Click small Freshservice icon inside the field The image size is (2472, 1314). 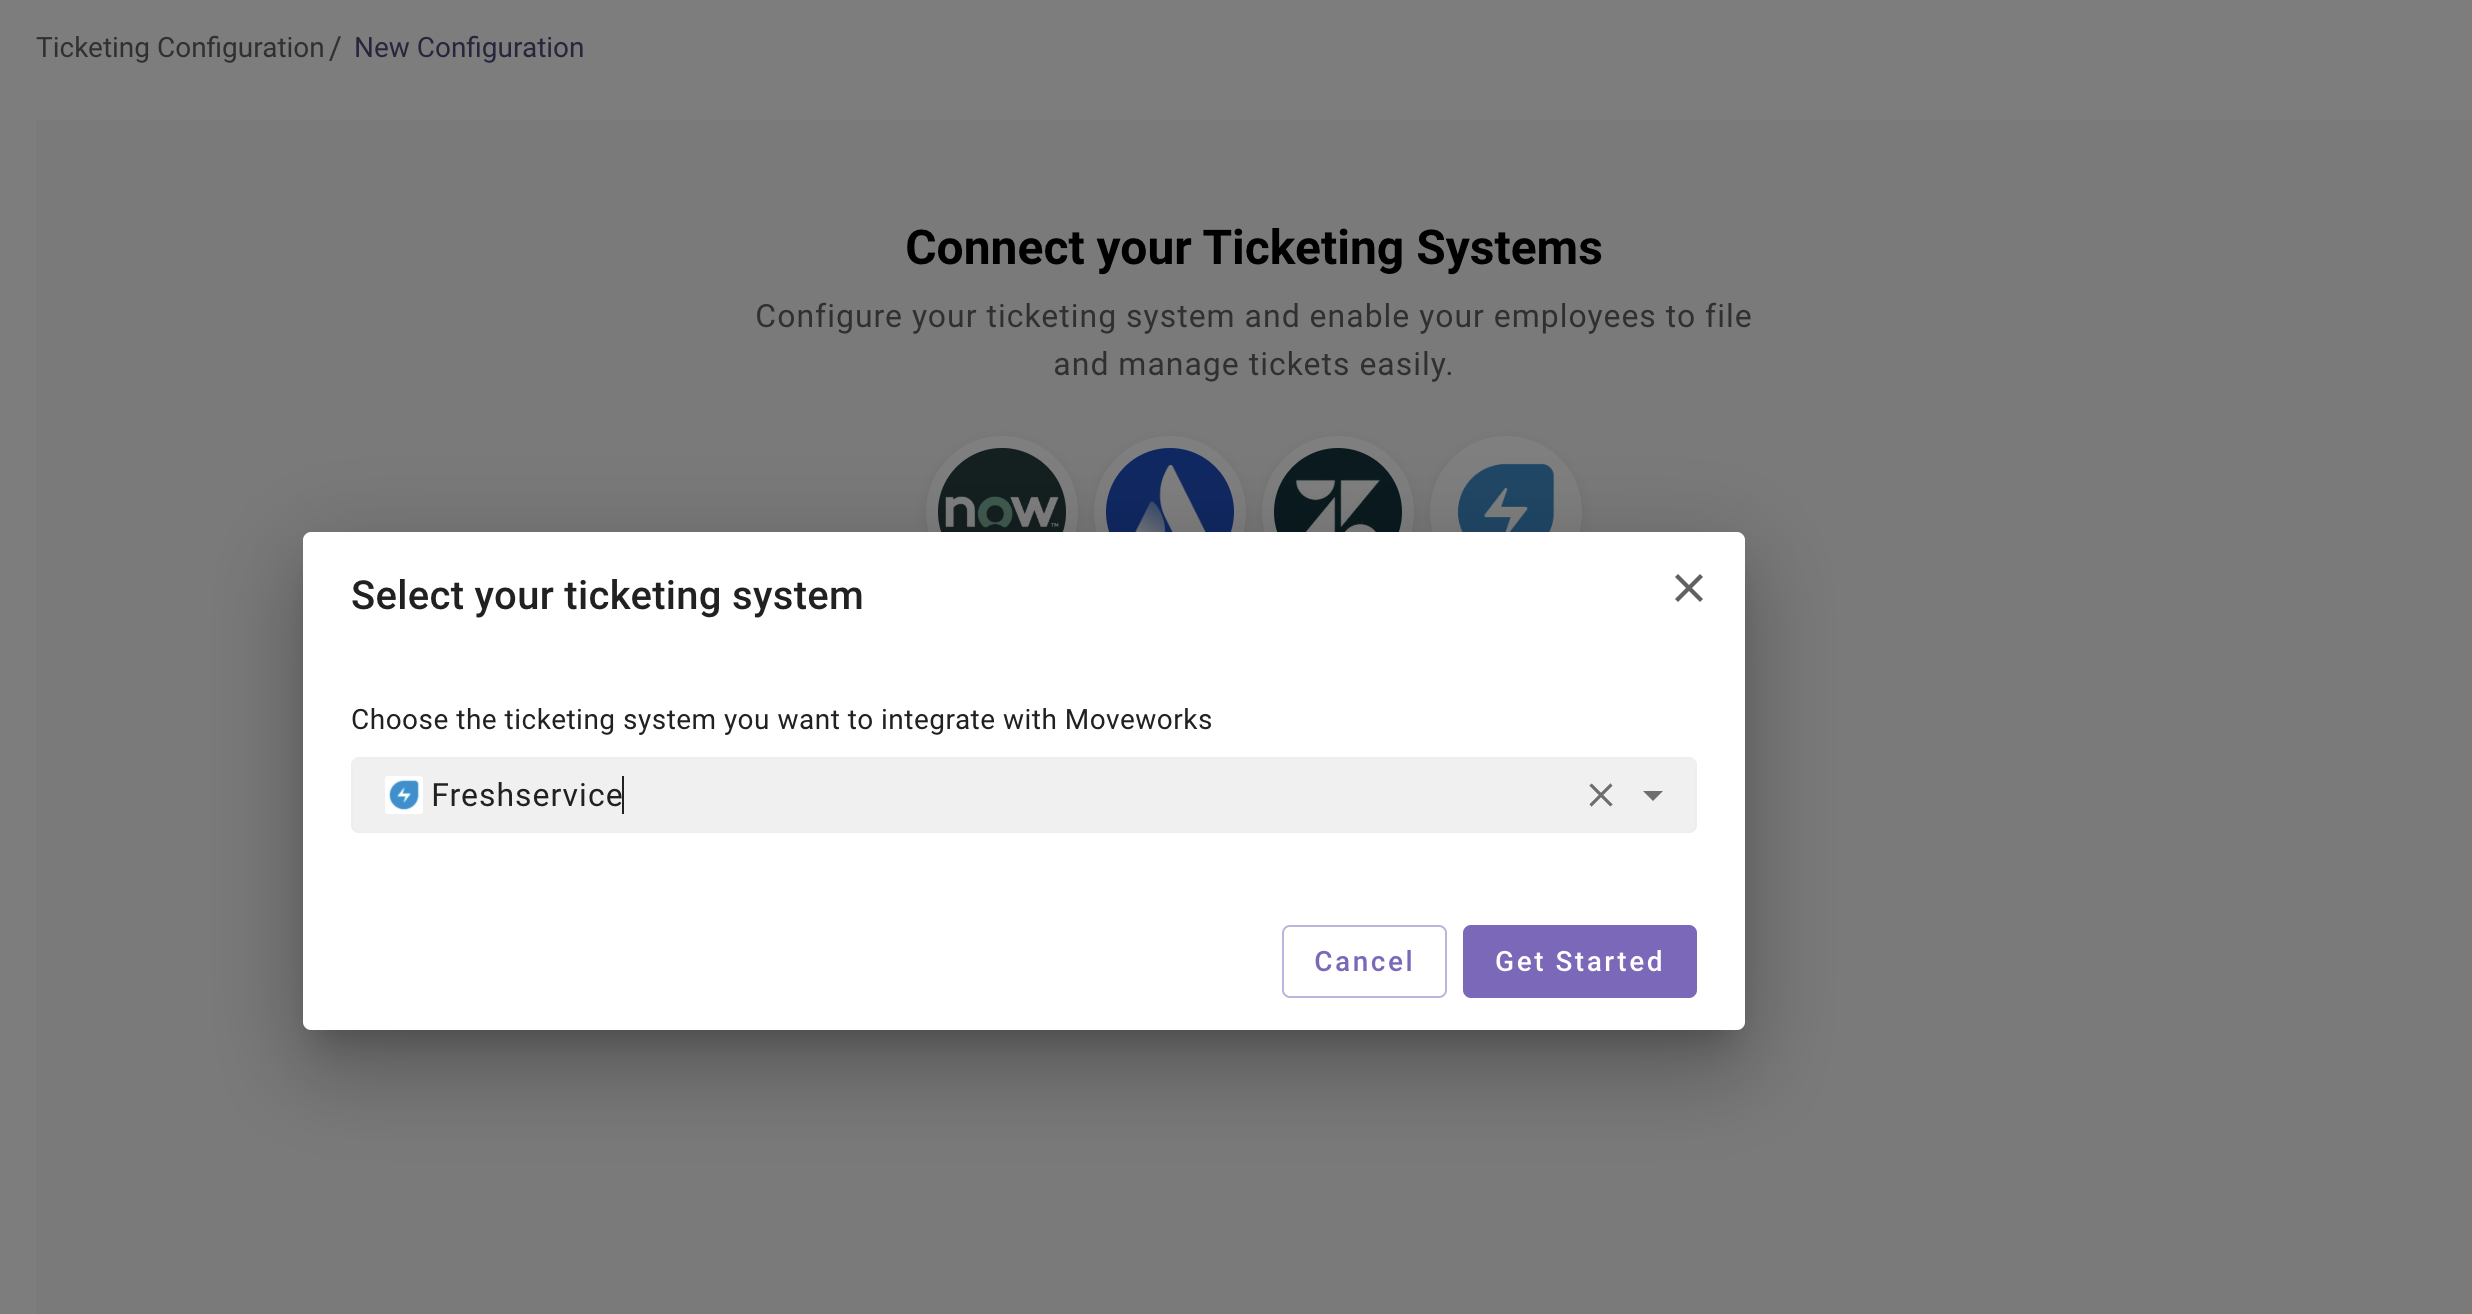click(x=404, y=795)
